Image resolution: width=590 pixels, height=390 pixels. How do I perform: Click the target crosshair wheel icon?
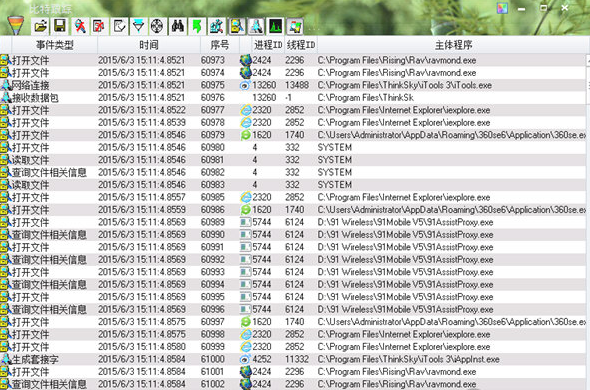[x=158, y=26]
